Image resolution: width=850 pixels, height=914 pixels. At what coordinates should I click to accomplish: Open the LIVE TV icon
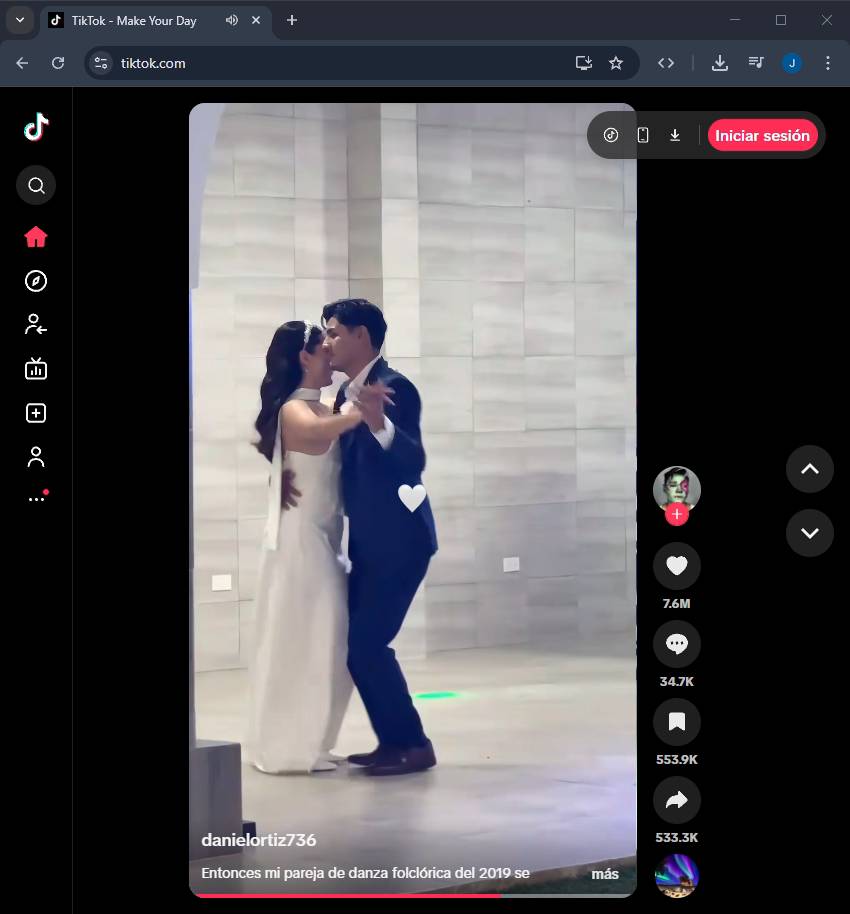pyautogui.click(x=36, y=369)
